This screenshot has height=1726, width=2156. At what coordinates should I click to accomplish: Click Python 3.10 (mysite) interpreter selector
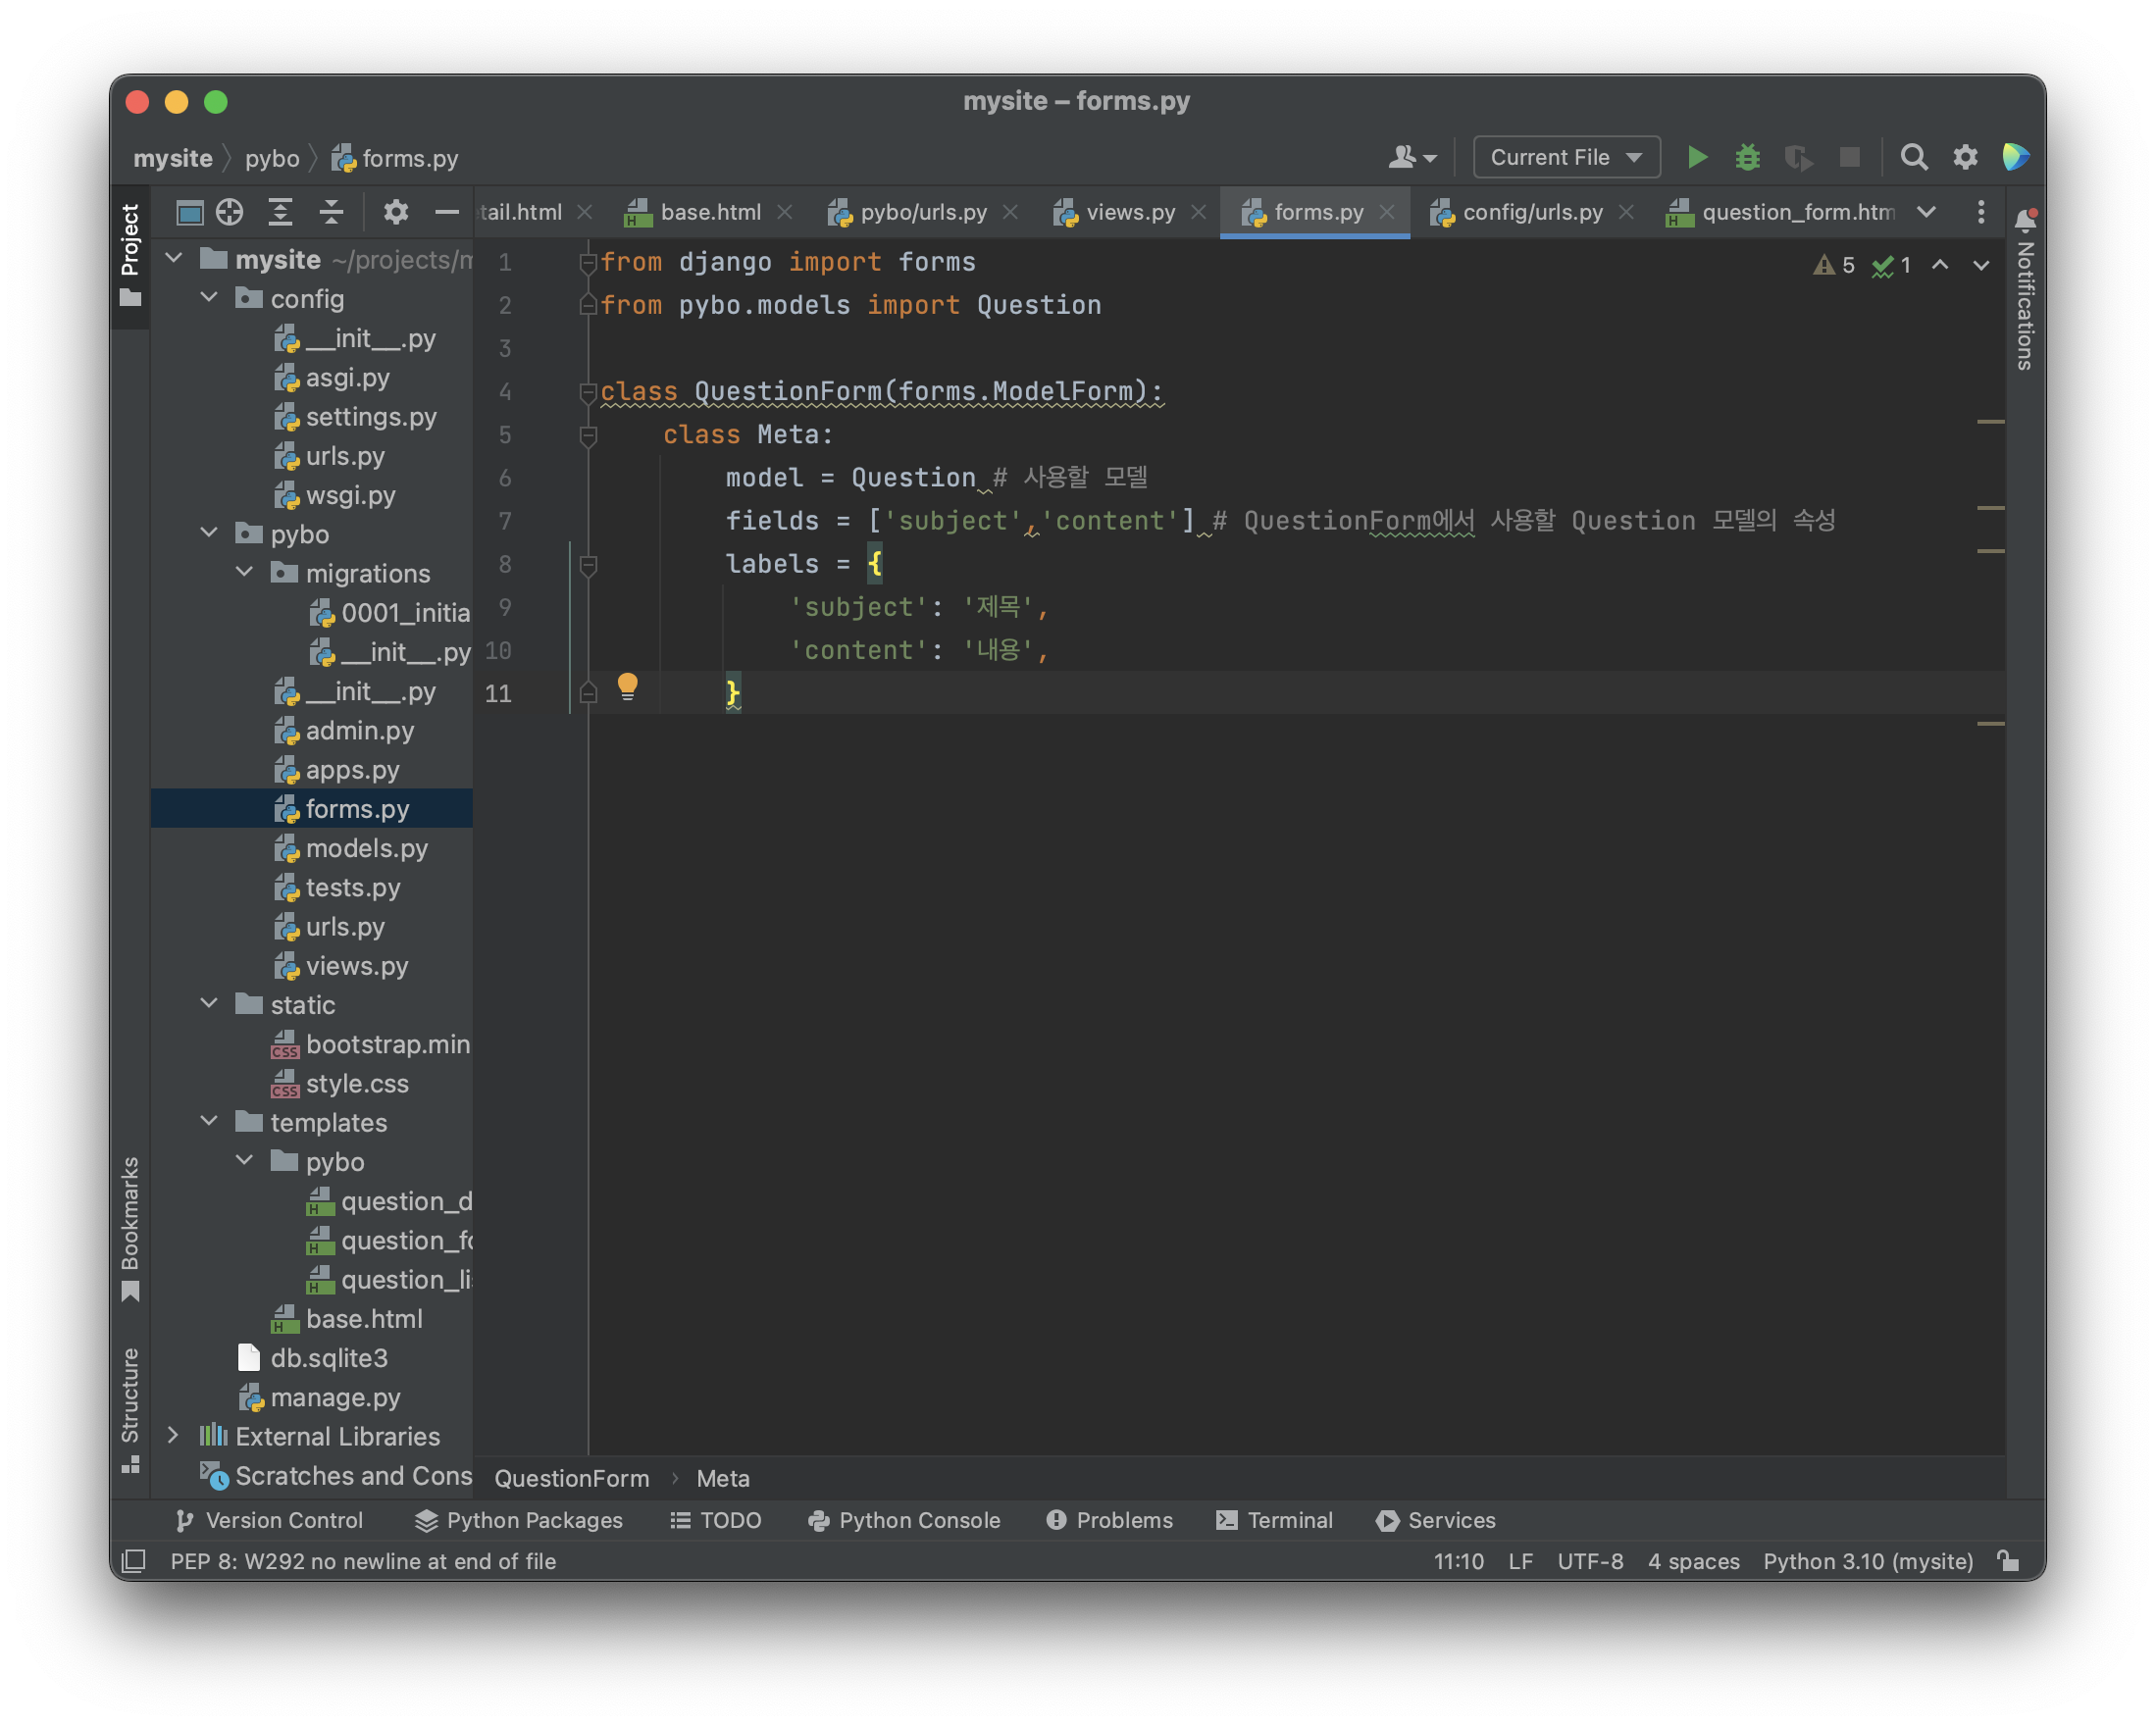point(1867,1561)
